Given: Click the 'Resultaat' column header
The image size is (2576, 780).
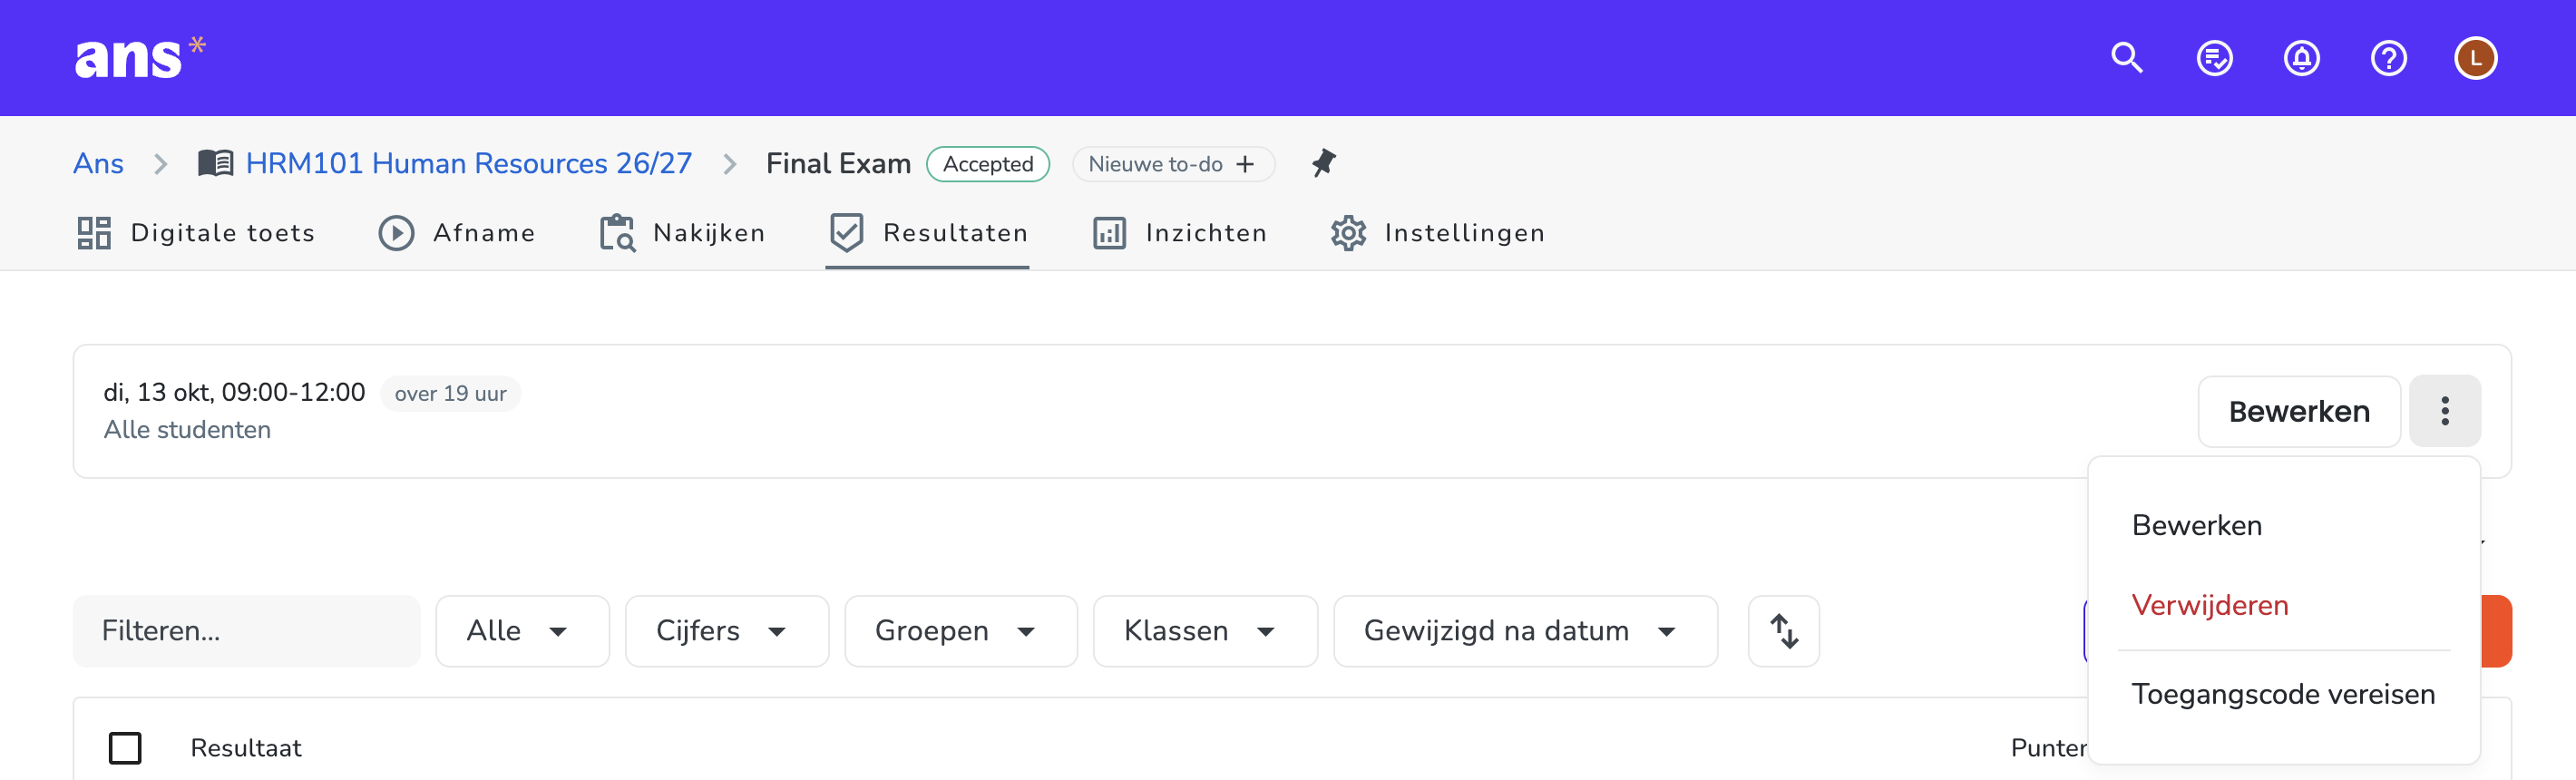Looking at the screenshot, I should click(x=246, y=748).
